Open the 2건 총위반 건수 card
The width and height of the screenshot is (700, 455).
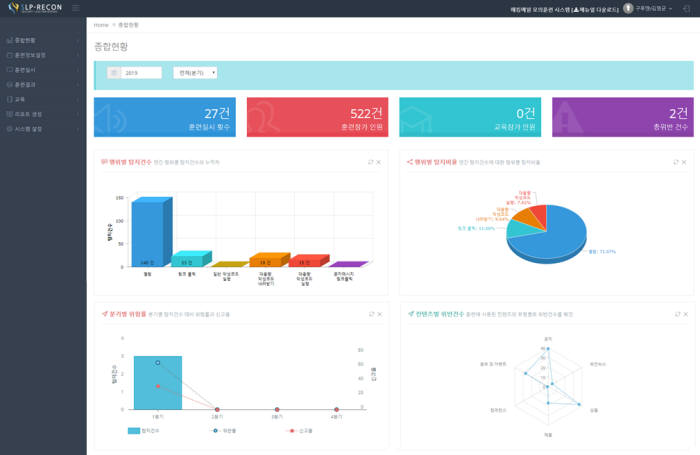point(623,117)
